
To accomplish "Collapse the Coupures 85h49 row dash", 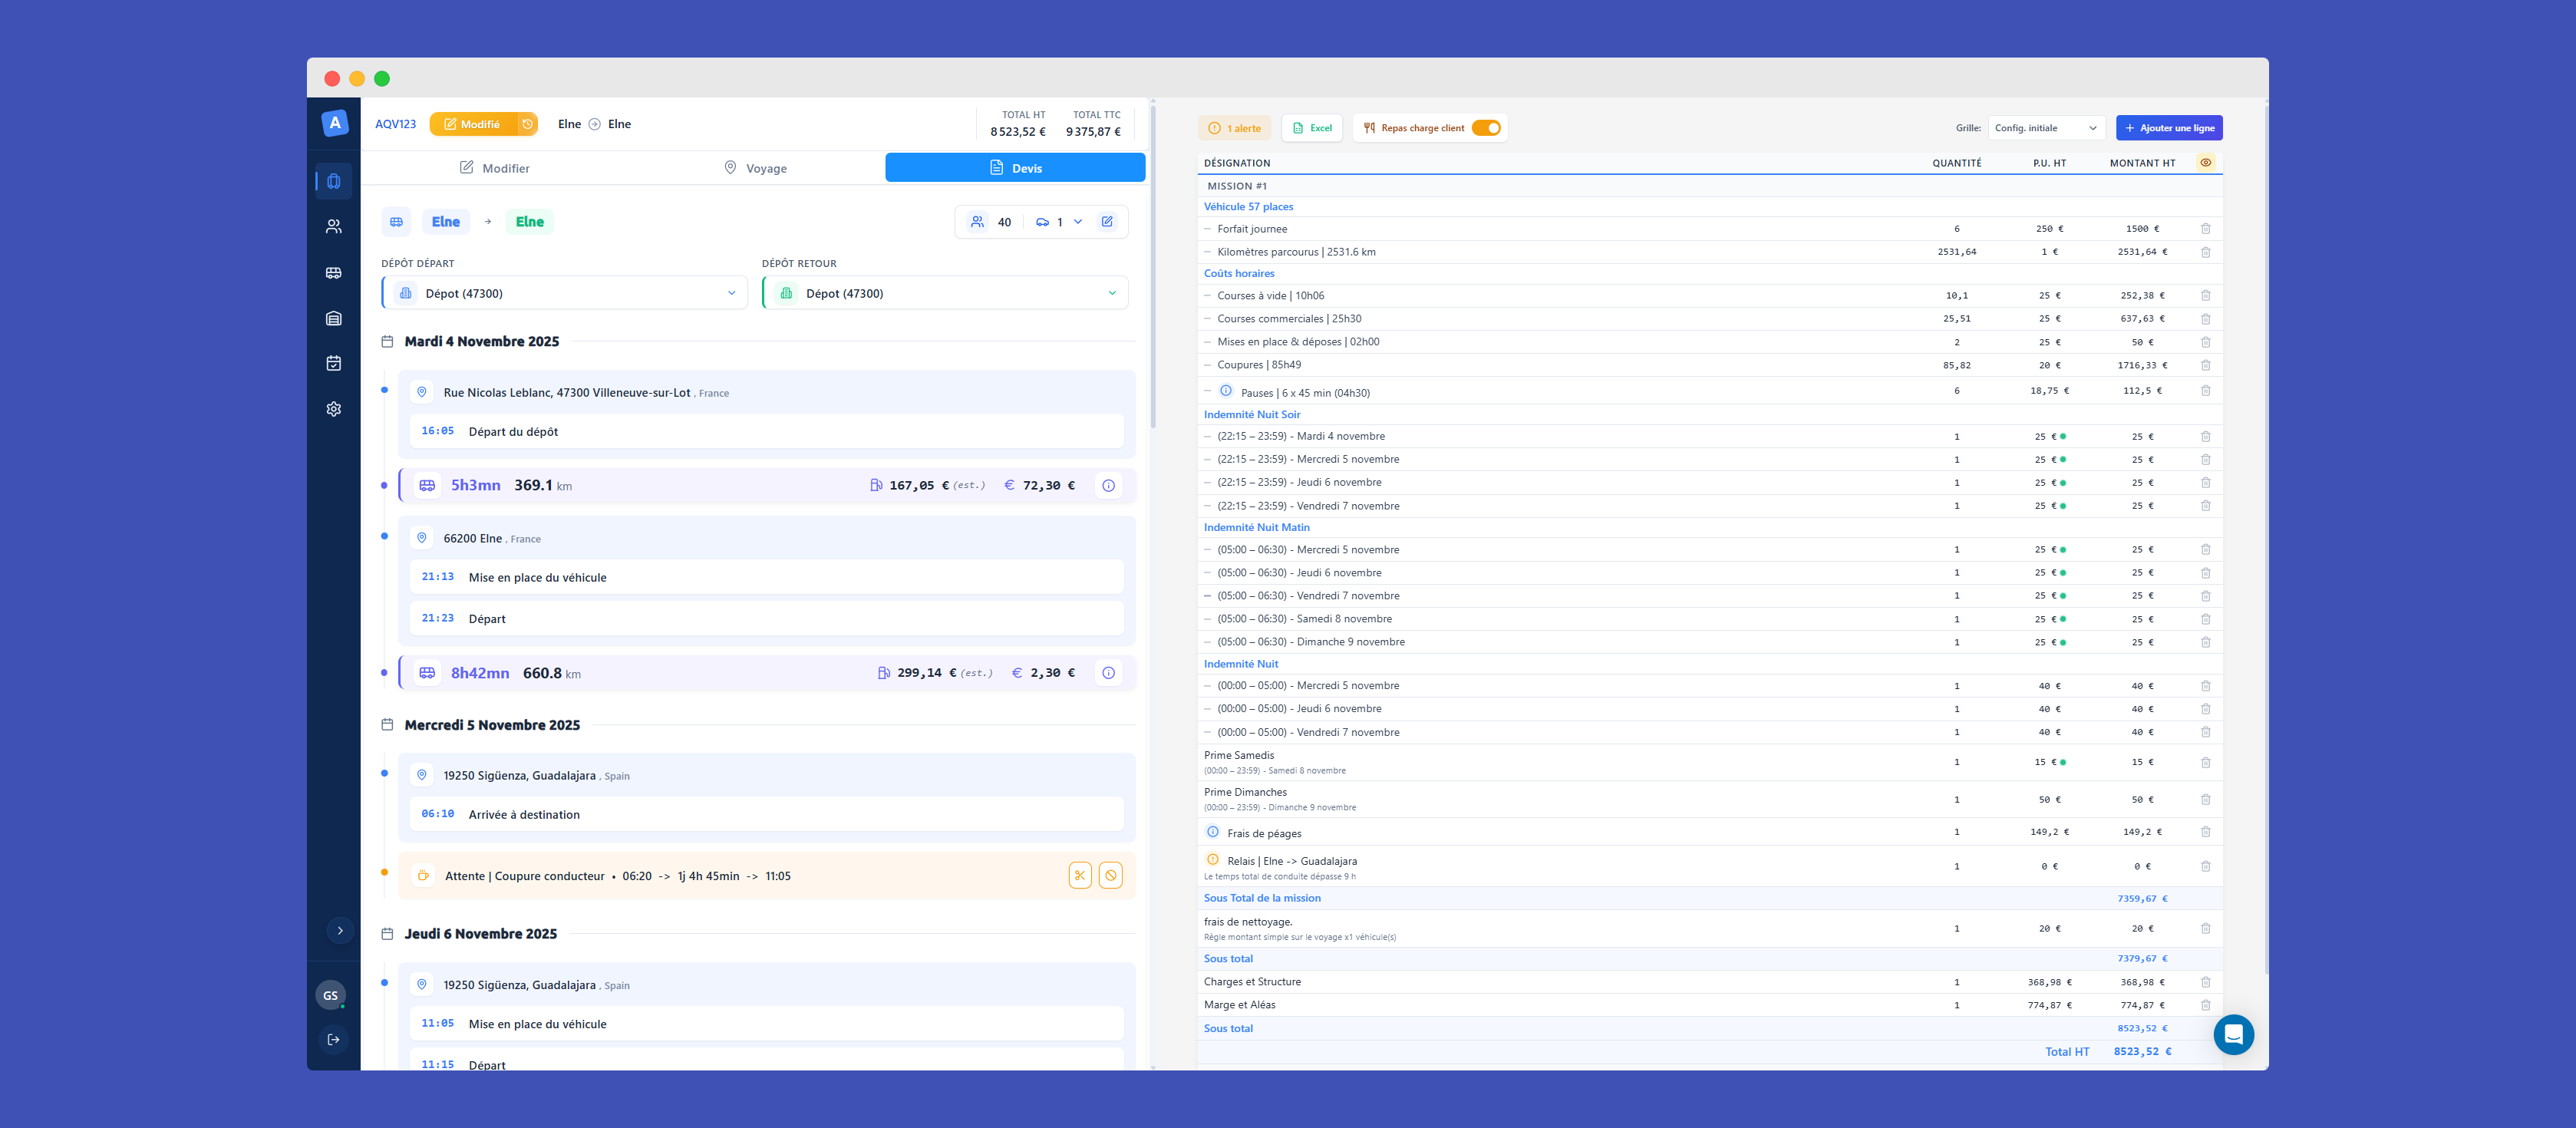I will [1208, 365].
